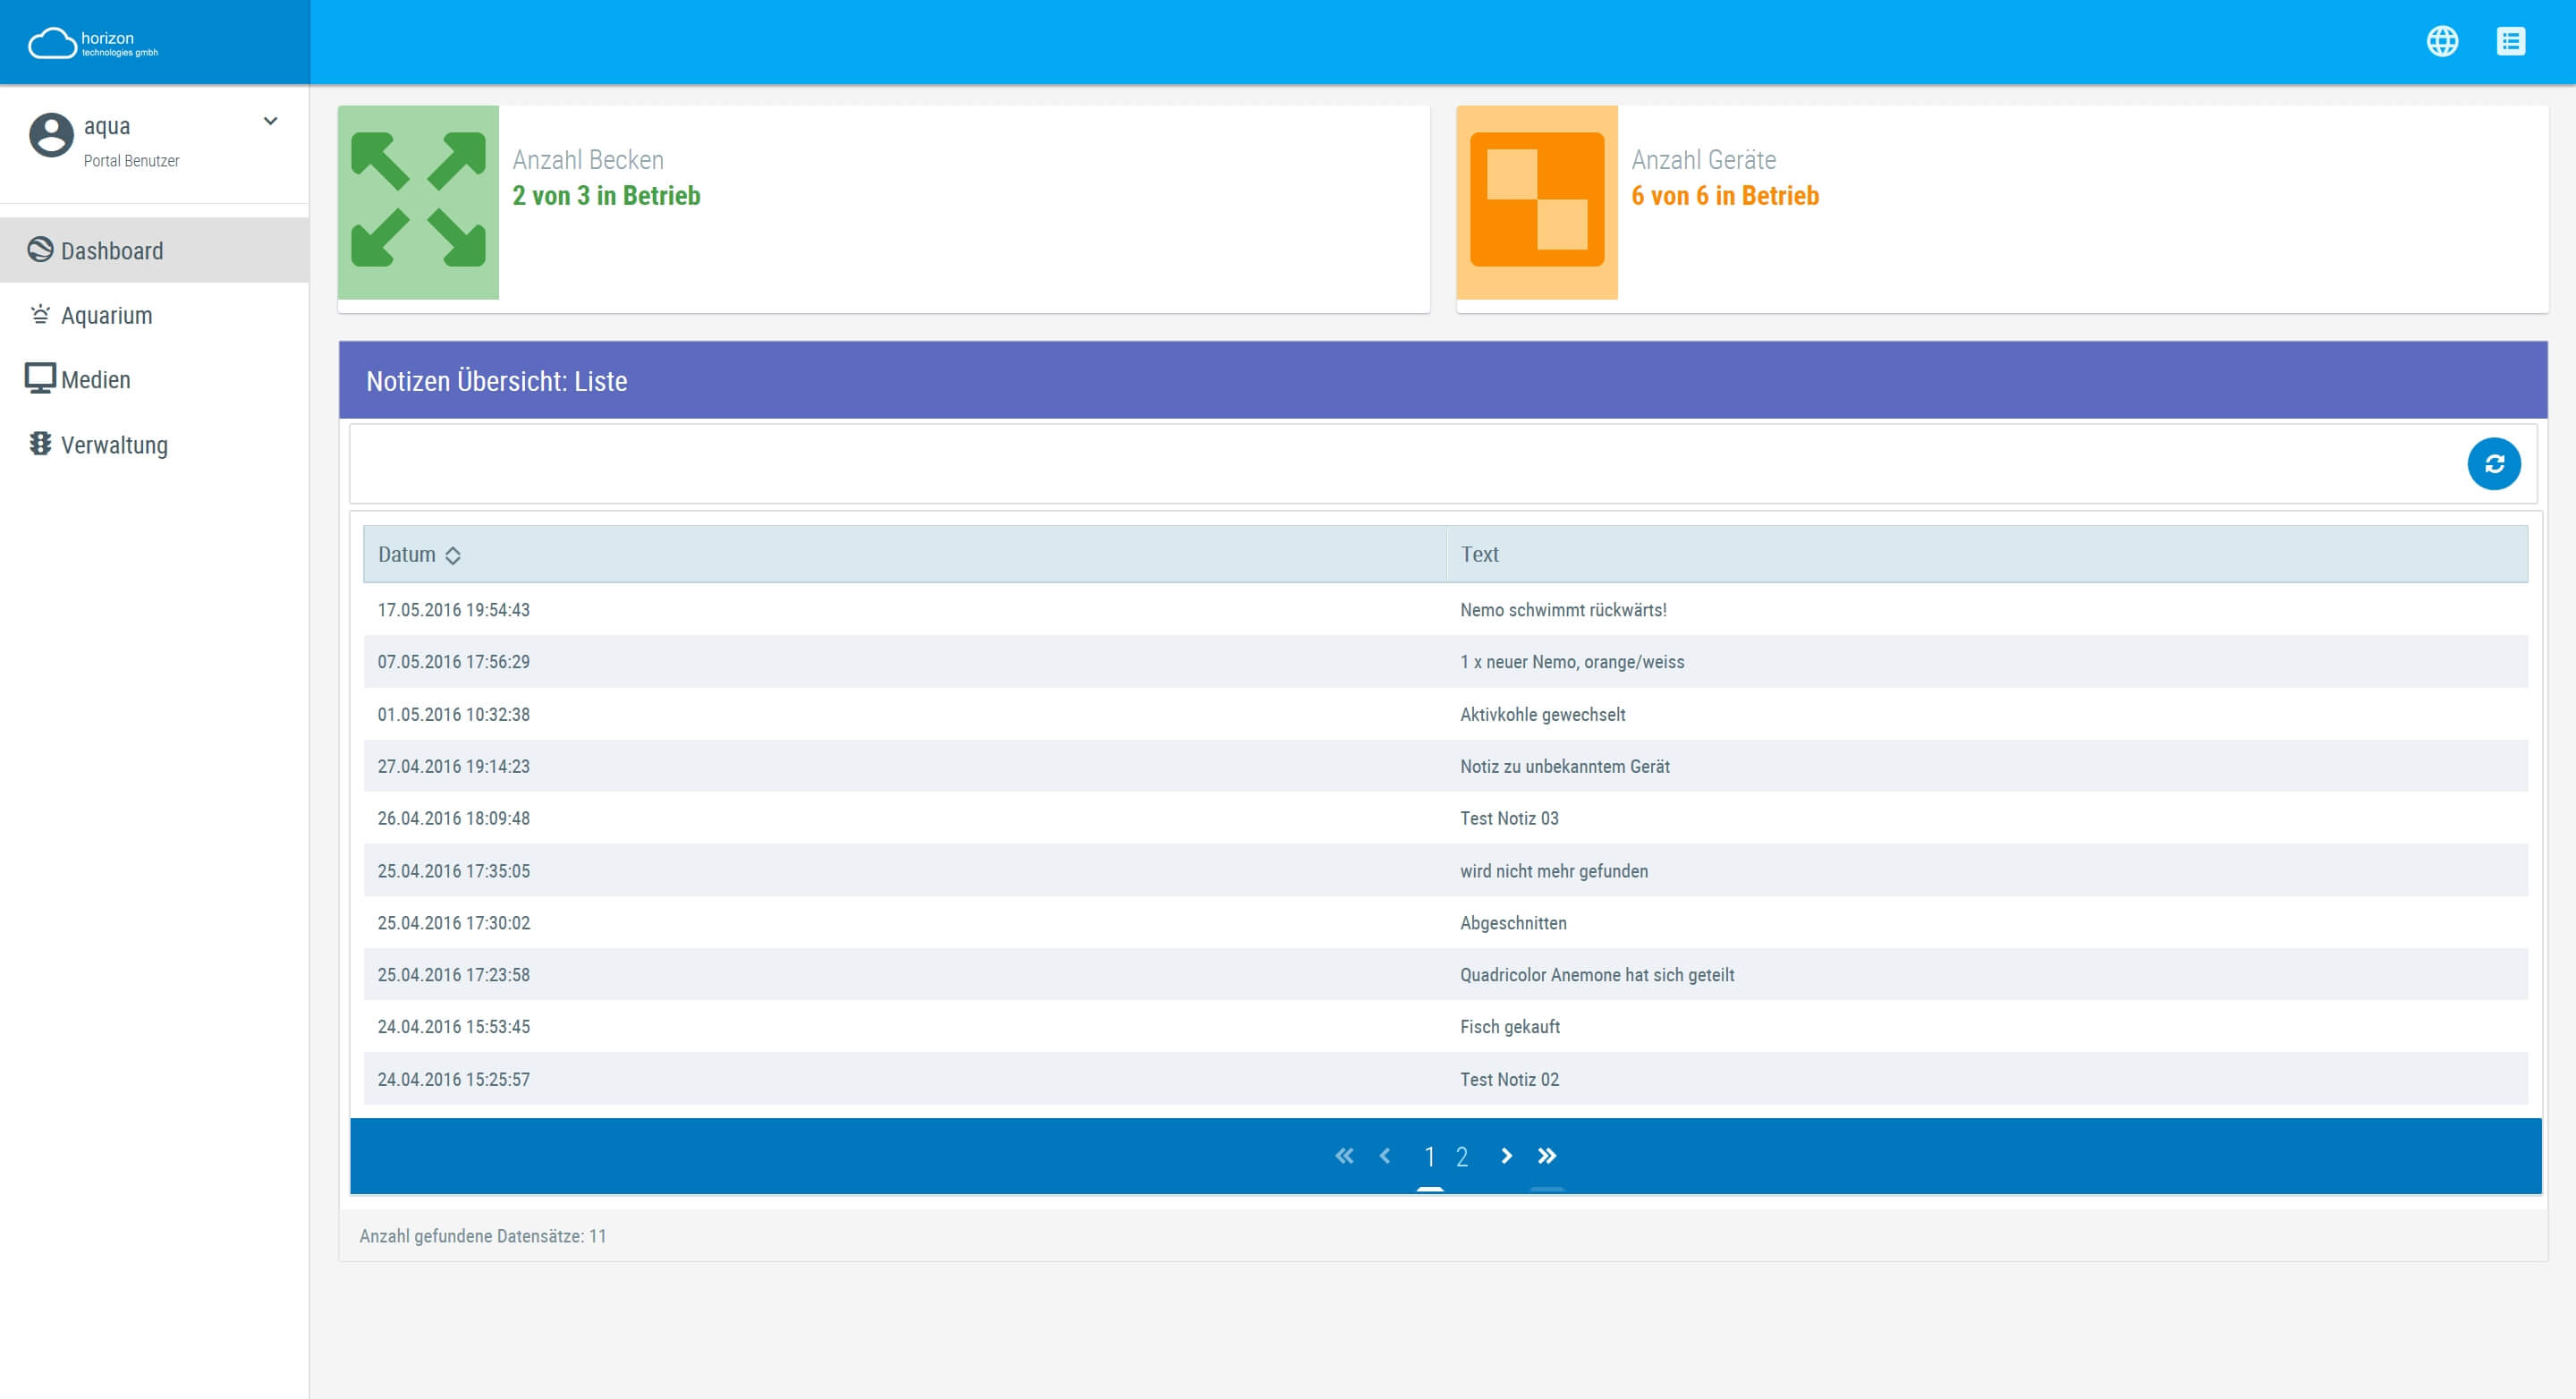
Task: Click the orange Anzahl Geräte squares icon
Action: [x=1537, y=204]
